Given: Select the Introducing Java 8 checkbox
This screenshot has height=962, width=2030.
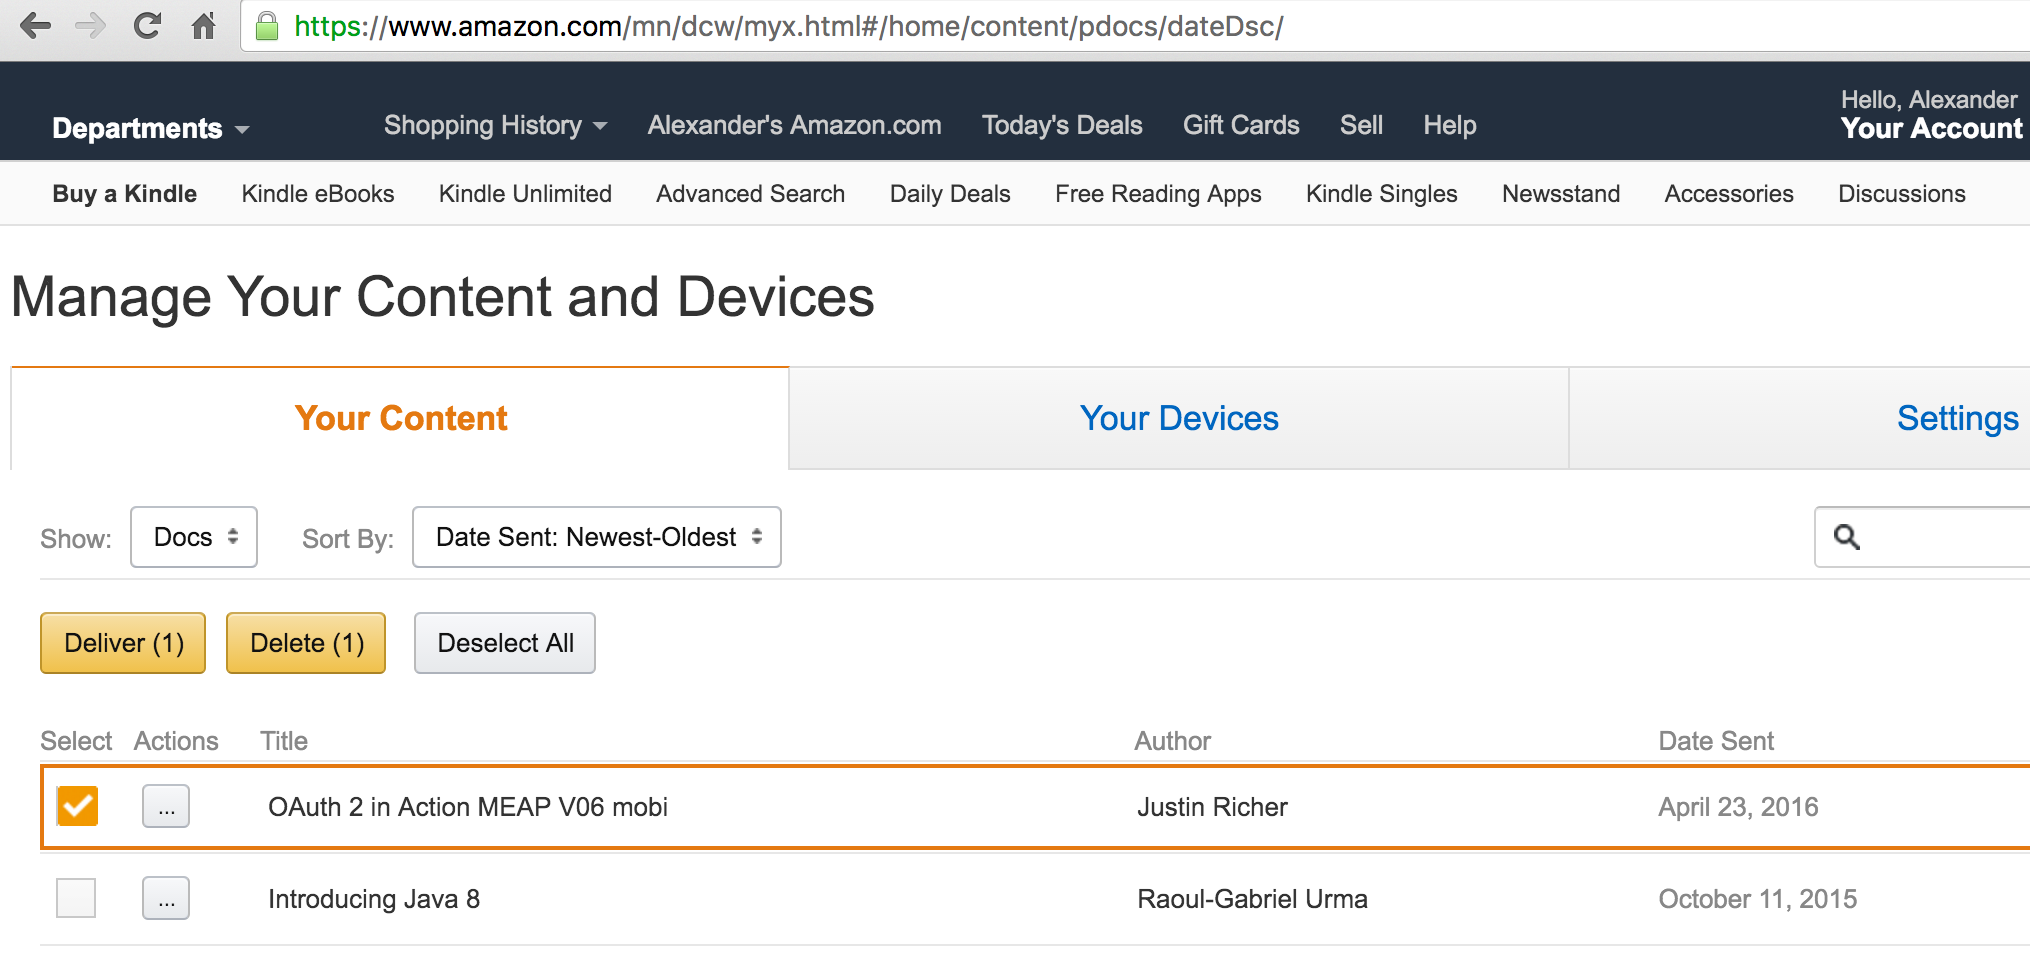Looking at the screenshot, I should pyautogui.click(x=76, y=898).
